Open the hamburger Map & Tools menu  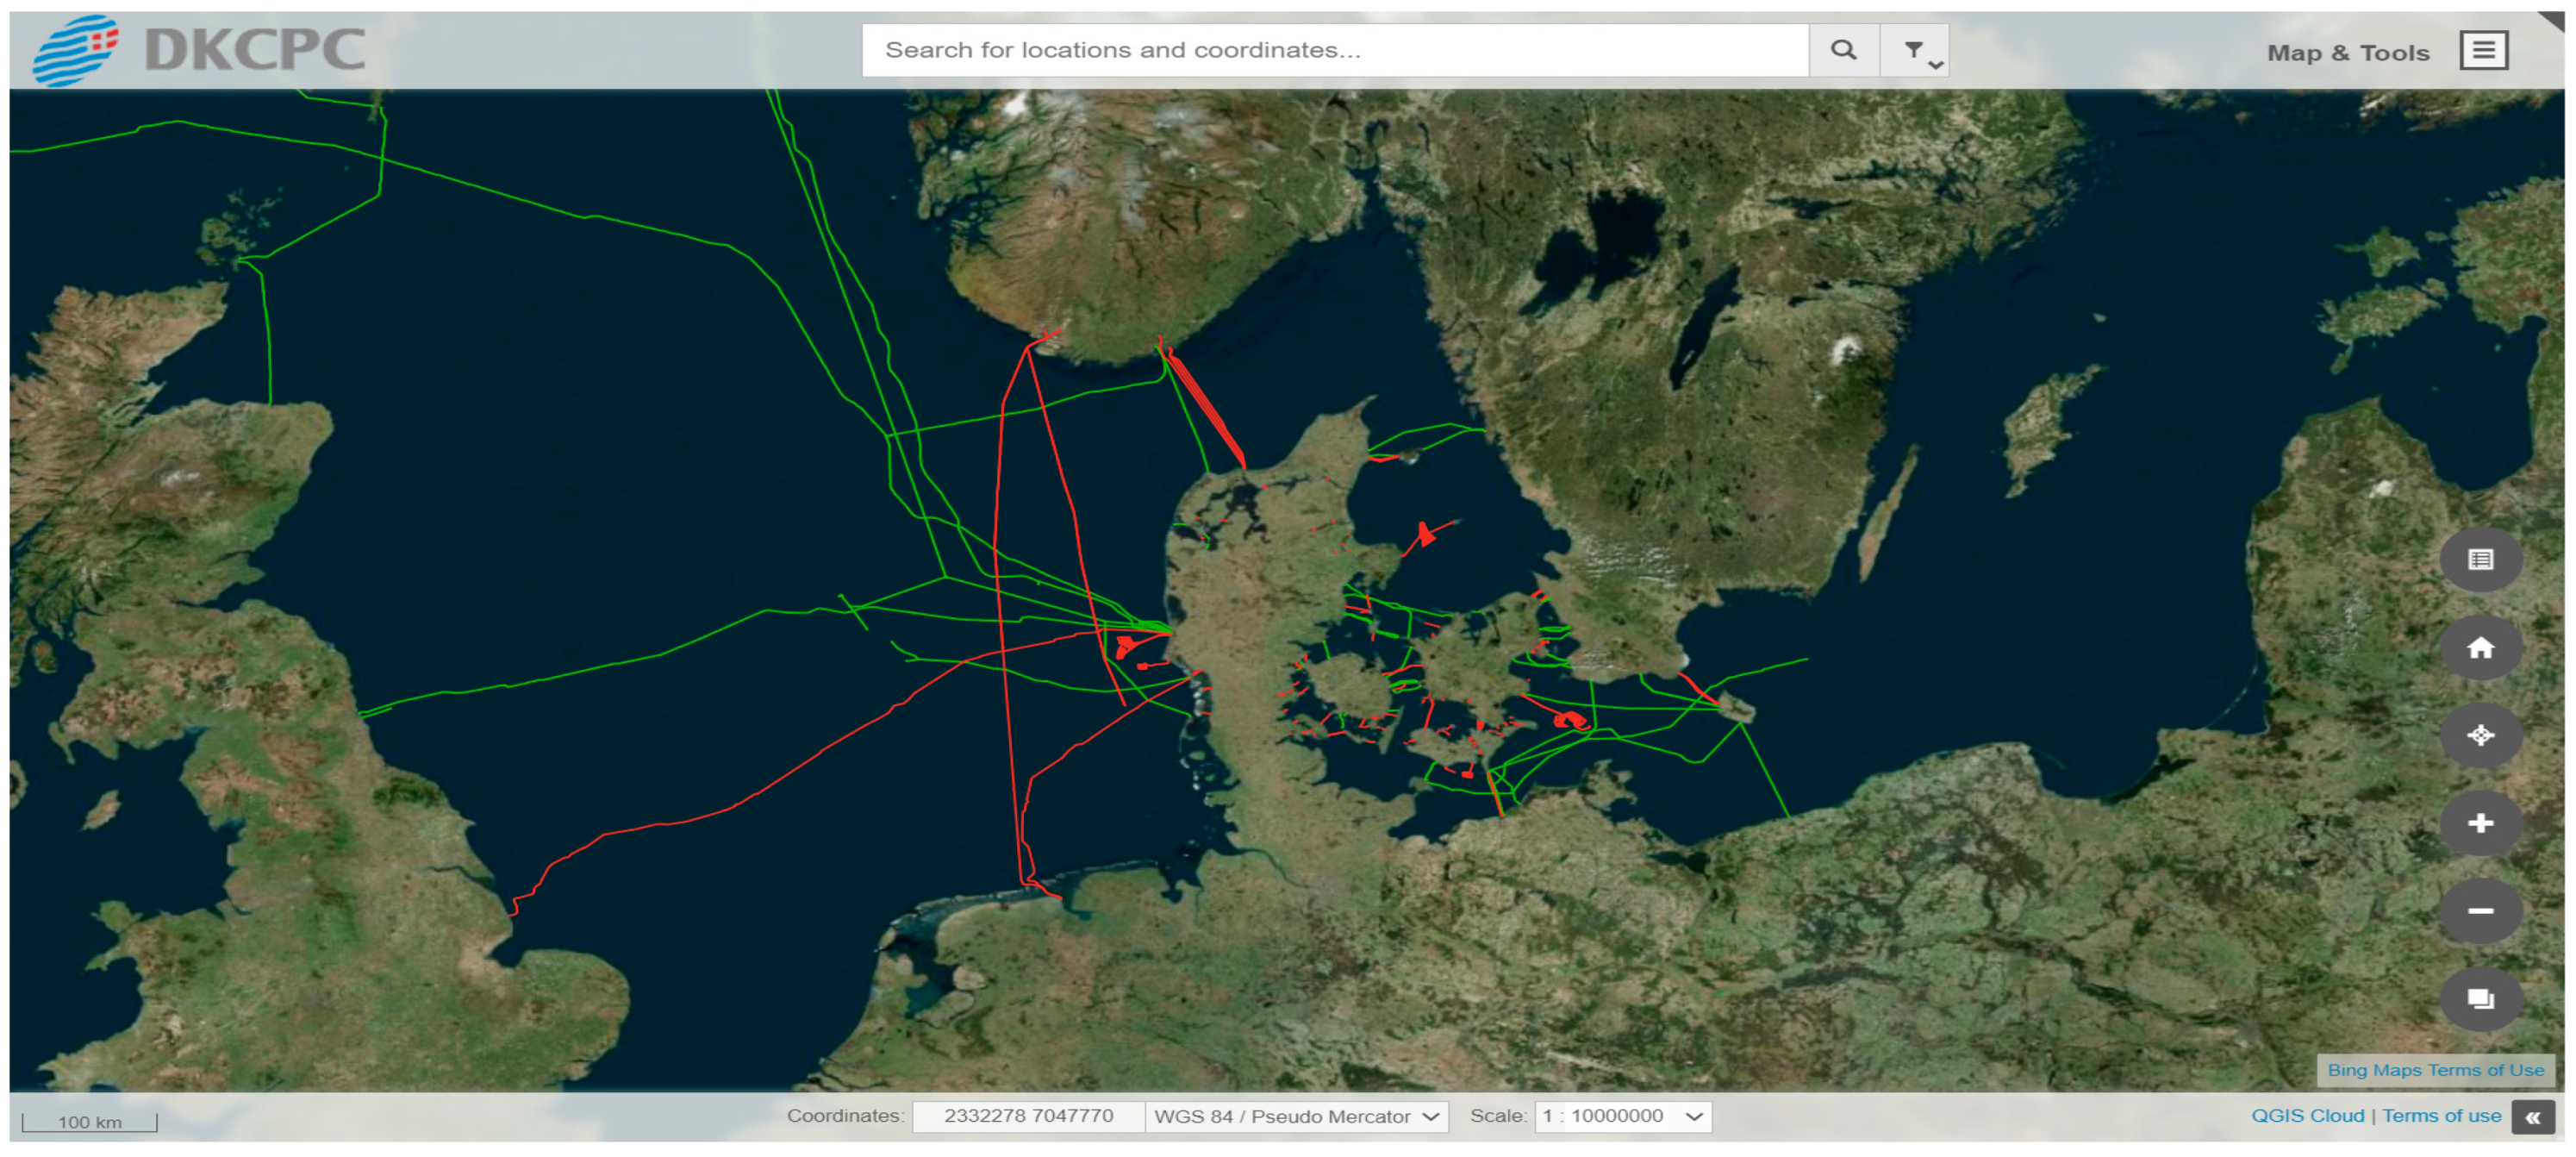pos(2483,51)
